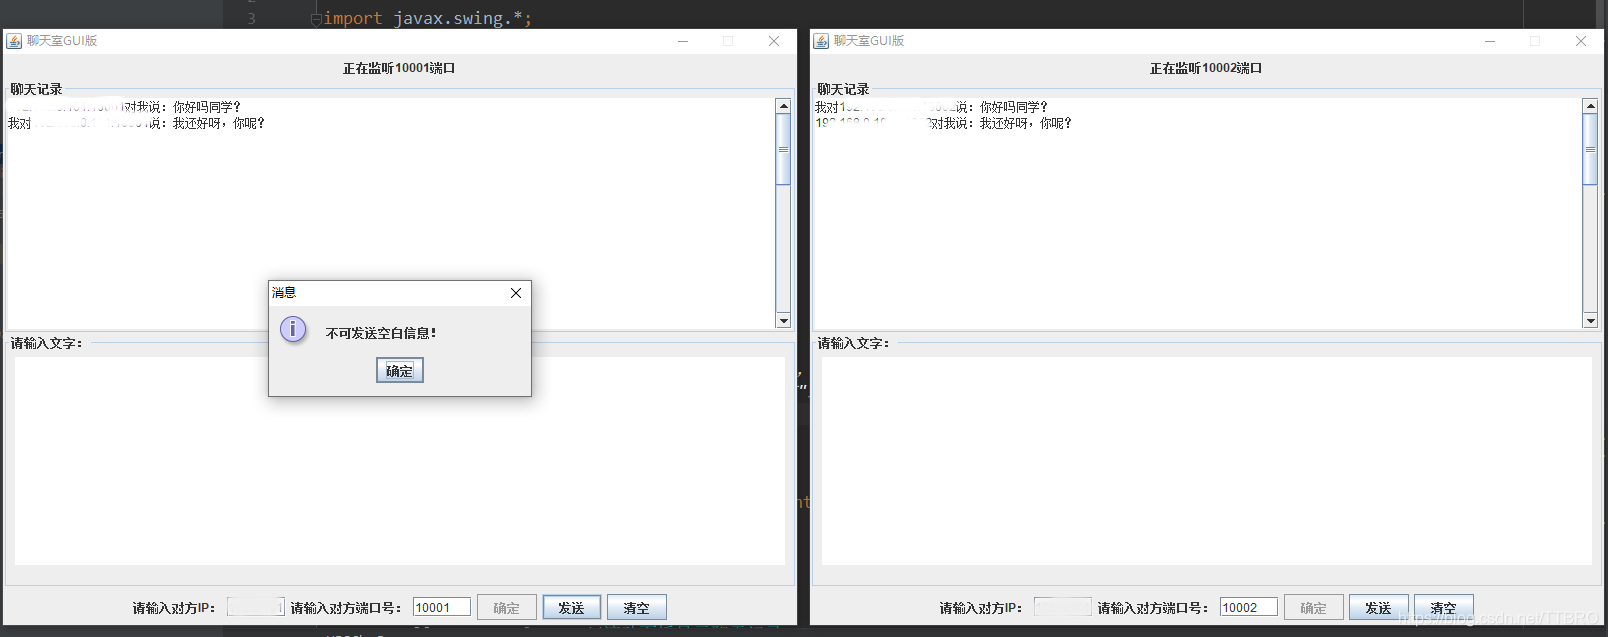The image size is (1608, 637).
Task: Click the left window line ending 我还好呀，你呢?
Action: click(136, 123)
